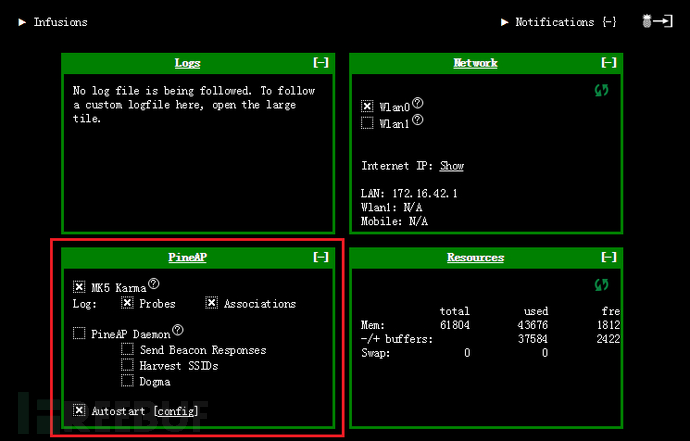Viewport: 690px width, 441px height.
Task: Enable the Wlan1 checkbox
Action: click(367, 123)
